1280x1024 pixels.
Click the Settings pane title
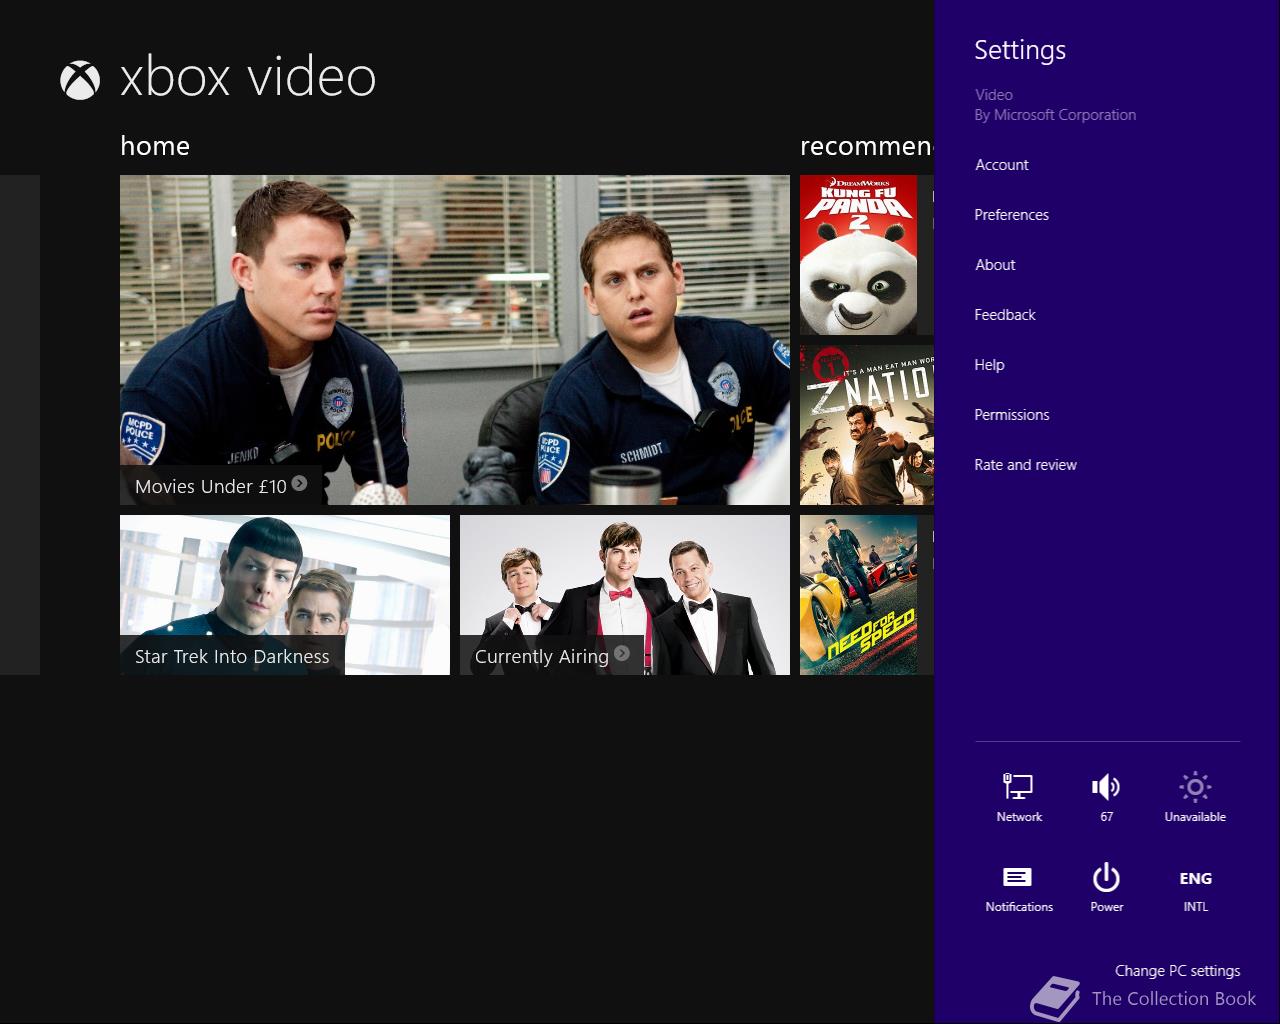(1020, 50)
